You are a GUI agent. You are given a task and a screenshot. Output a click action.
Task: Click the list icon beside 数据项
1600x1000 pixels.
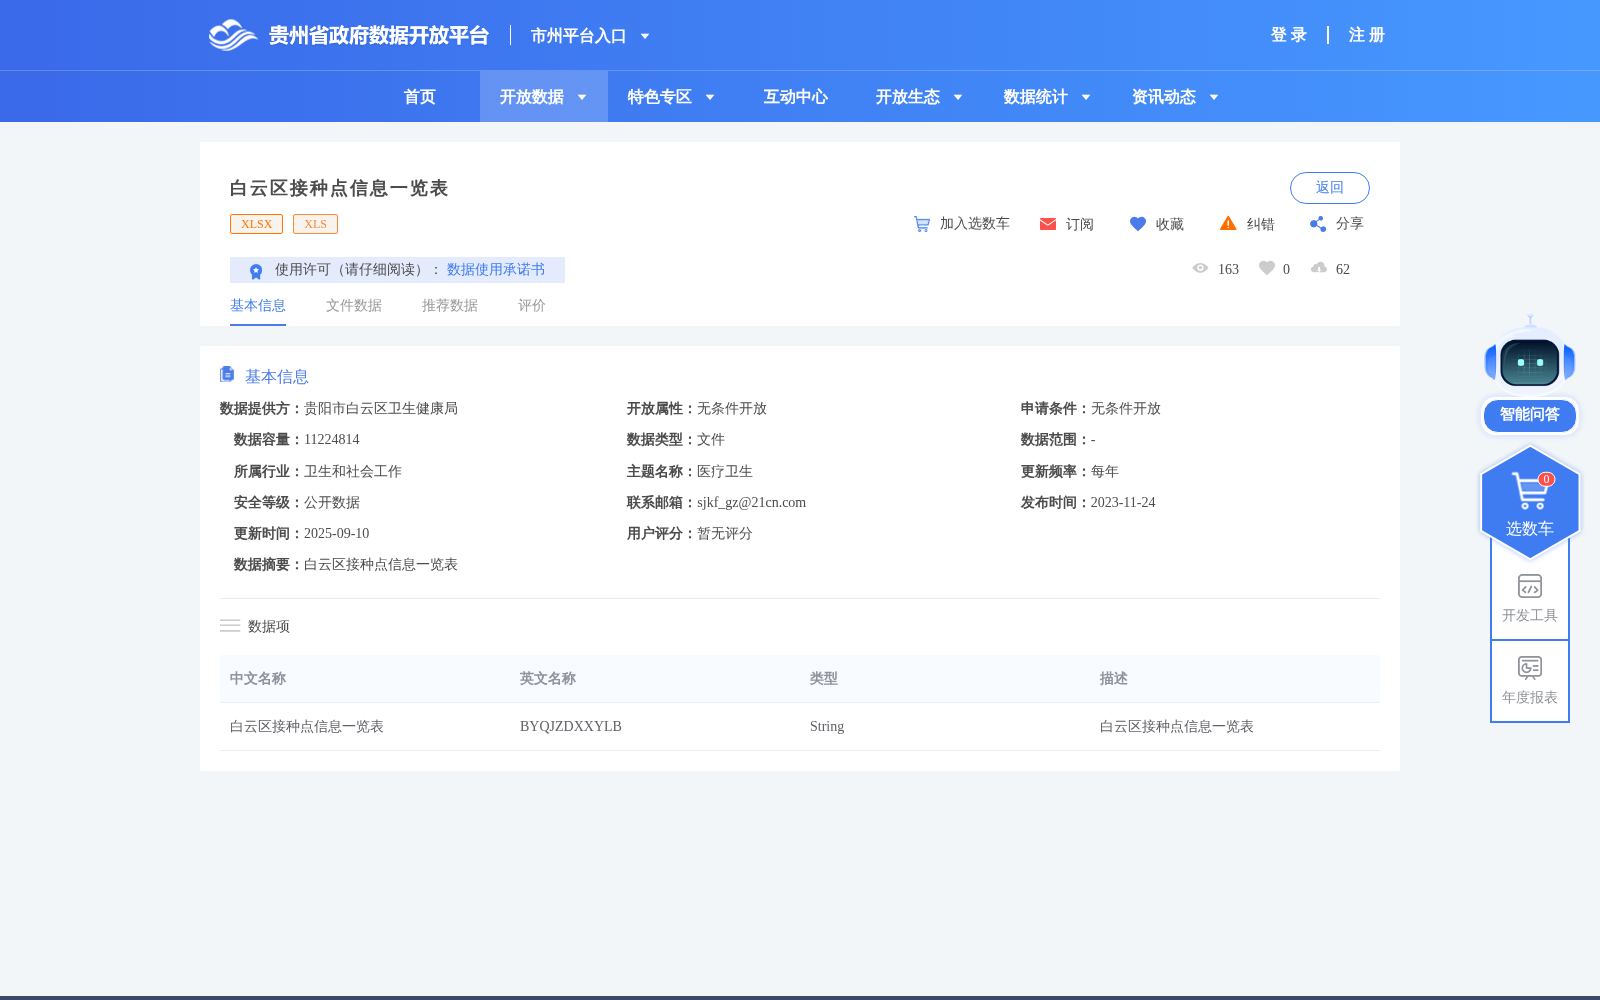pyautogui.click(x=230, y=626)
